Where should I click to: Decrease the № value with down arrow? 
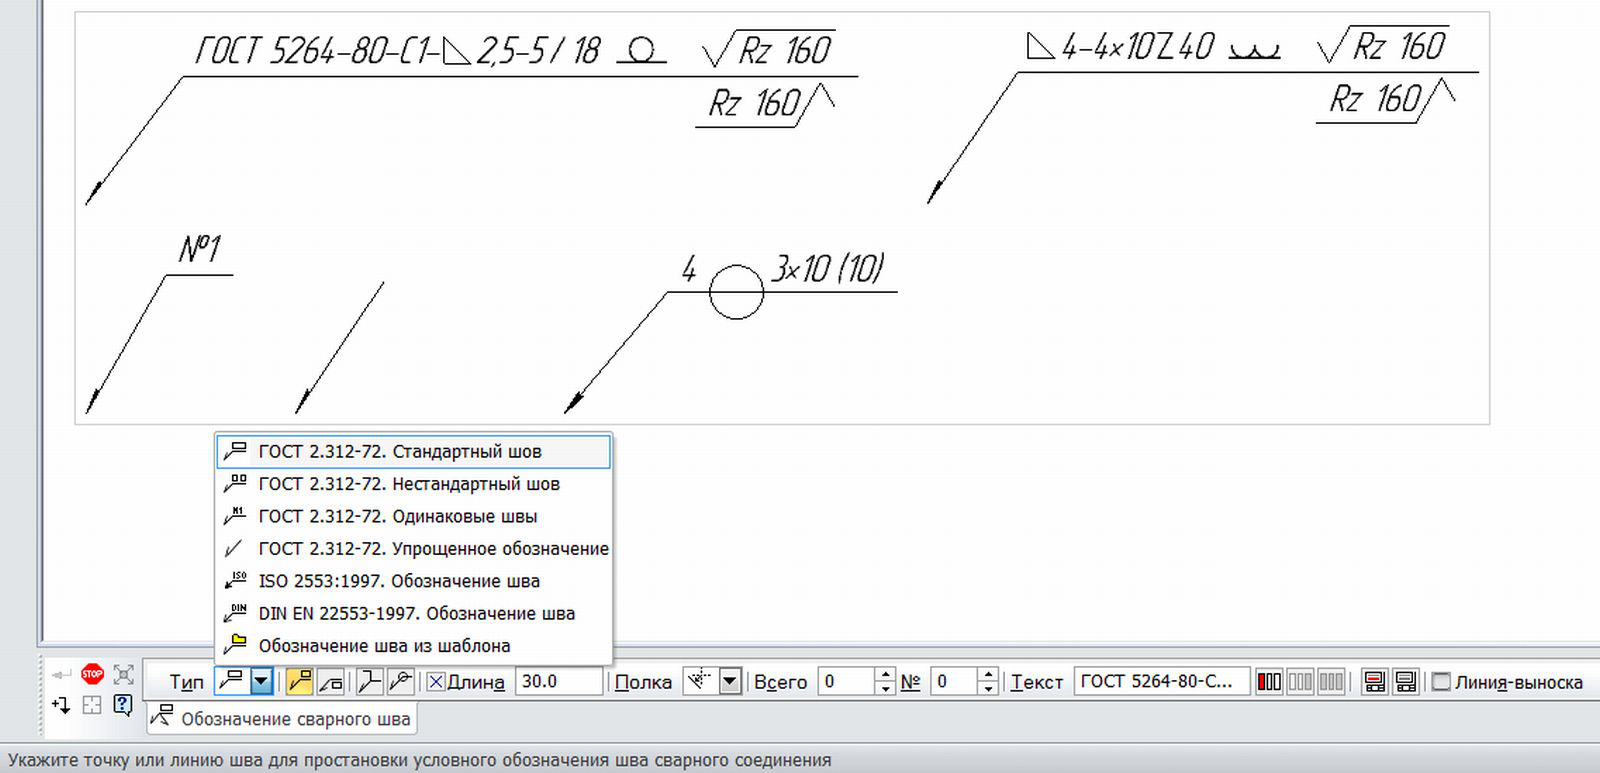coord(989,689)
